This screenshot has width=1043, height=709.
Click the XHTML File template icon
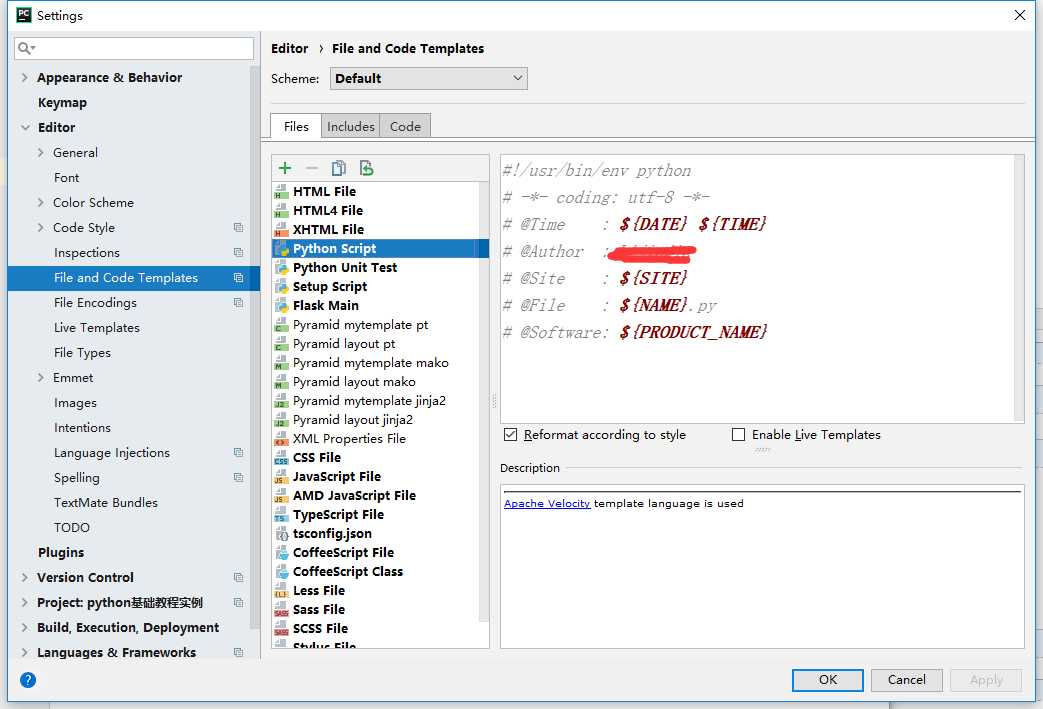click(281, 229)
